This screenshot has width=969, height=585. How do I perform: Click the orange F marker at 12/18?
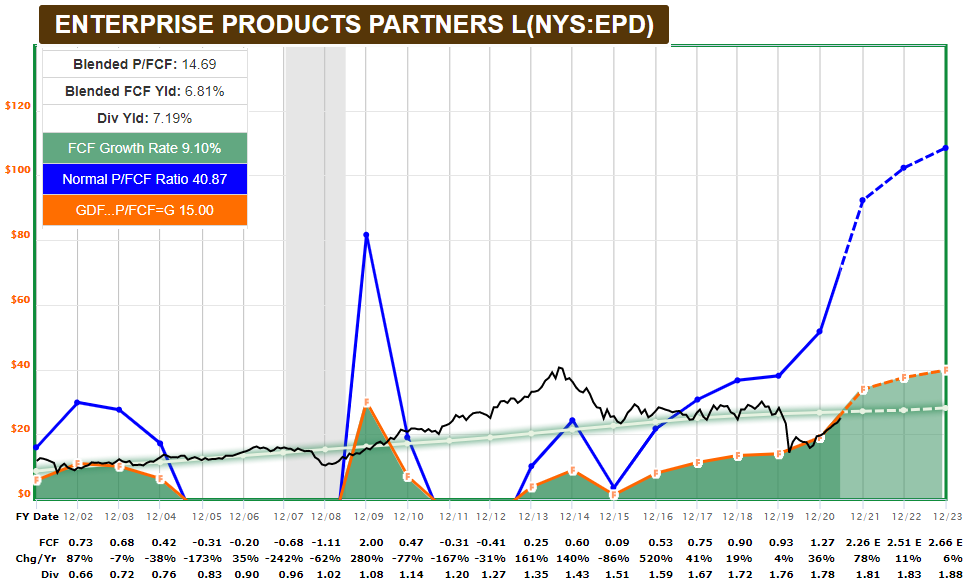coord(737,456)
